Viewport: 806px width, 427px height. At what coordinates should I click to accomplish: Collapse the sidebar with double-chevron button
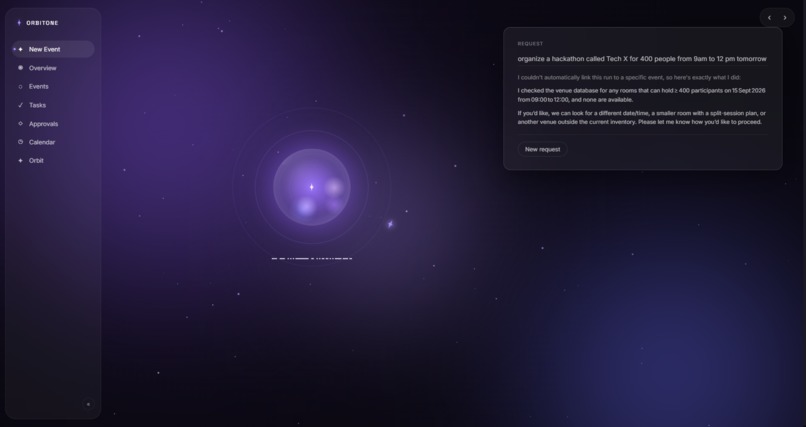(88, 404)
